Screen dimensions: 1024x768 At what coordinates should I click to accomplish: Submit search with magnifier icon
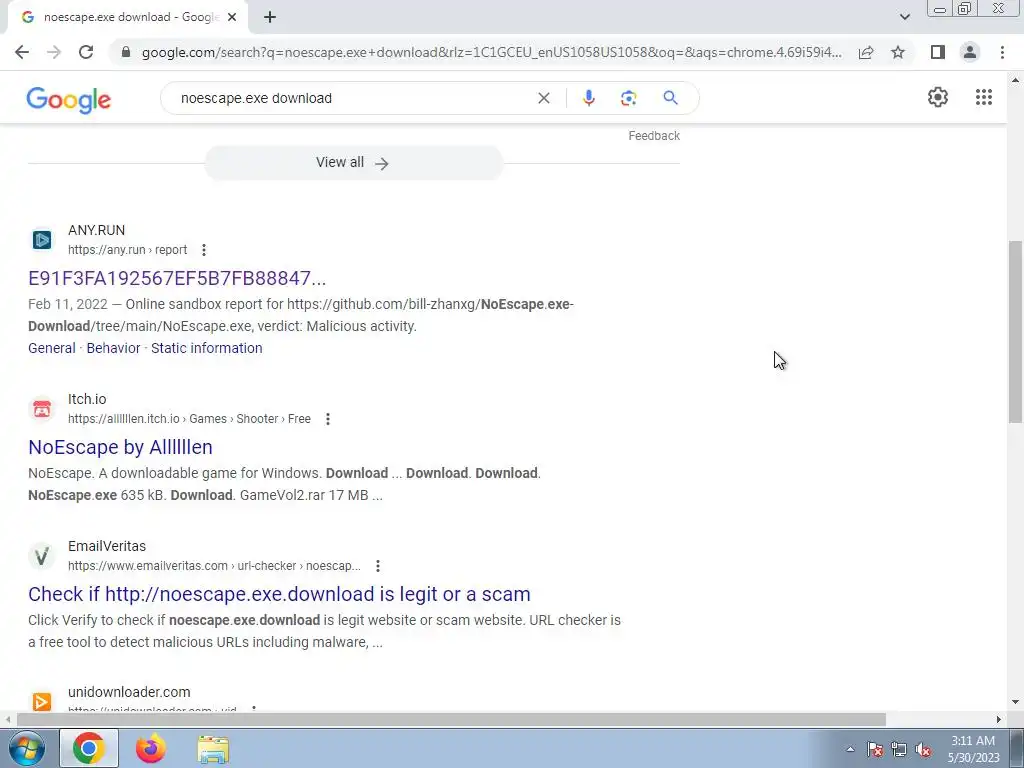[670, 98]
